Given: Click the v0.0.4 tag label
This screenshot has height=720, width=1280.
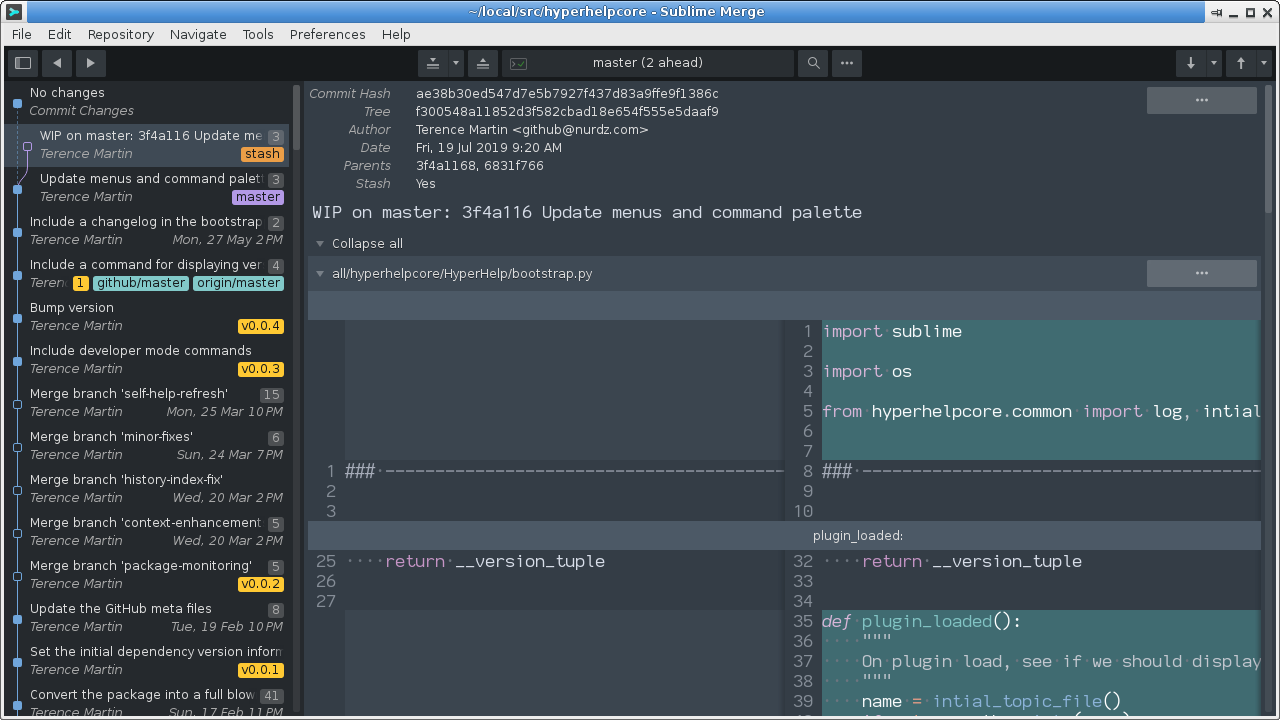Looking at the screenshot, I should click(x=261, y=326).
